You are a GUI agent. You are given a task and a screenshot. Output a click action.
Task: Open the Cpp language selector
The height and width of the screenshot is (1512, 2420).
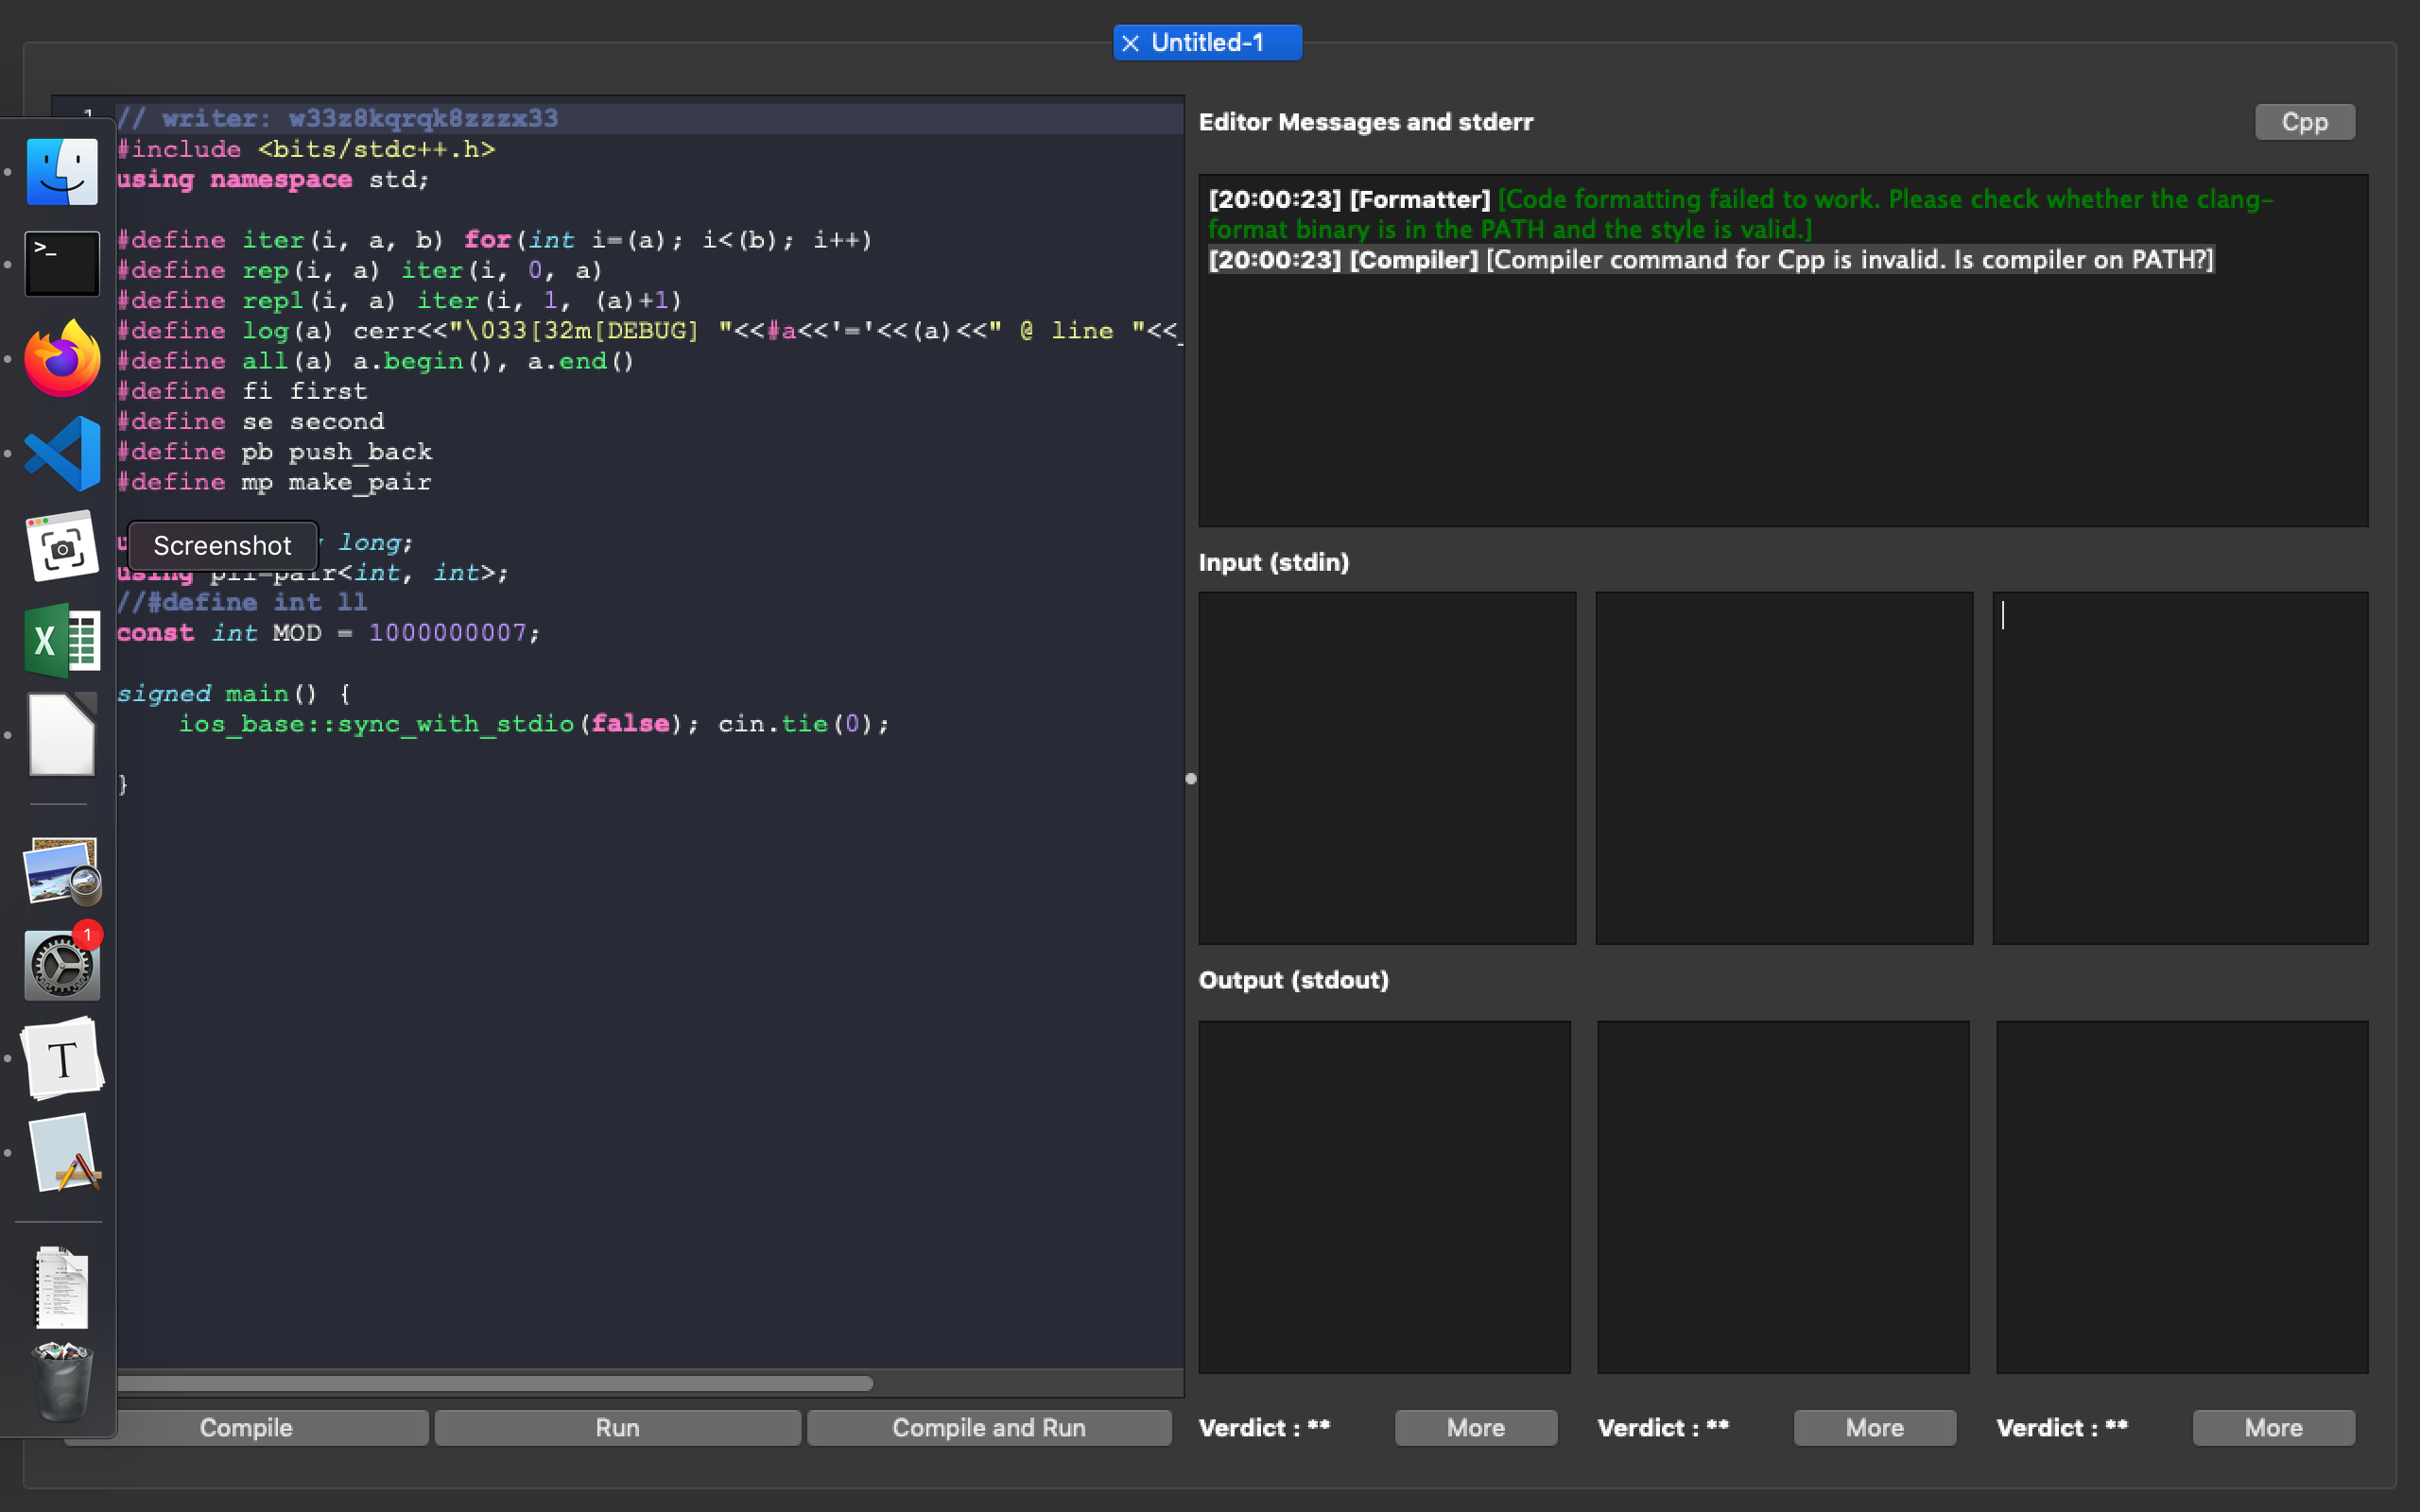pyautogui.click(x=2303, y=121)
